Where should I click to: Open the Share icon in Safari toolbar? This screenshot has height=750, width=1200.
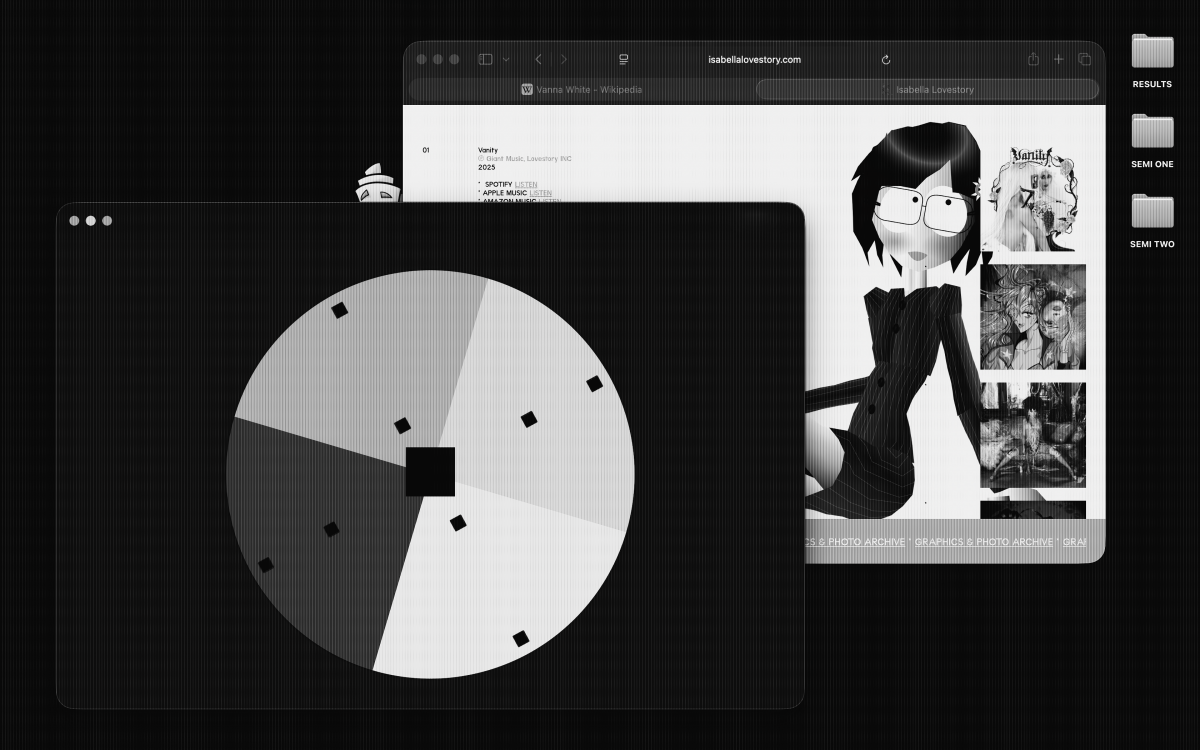(1033, 60)
